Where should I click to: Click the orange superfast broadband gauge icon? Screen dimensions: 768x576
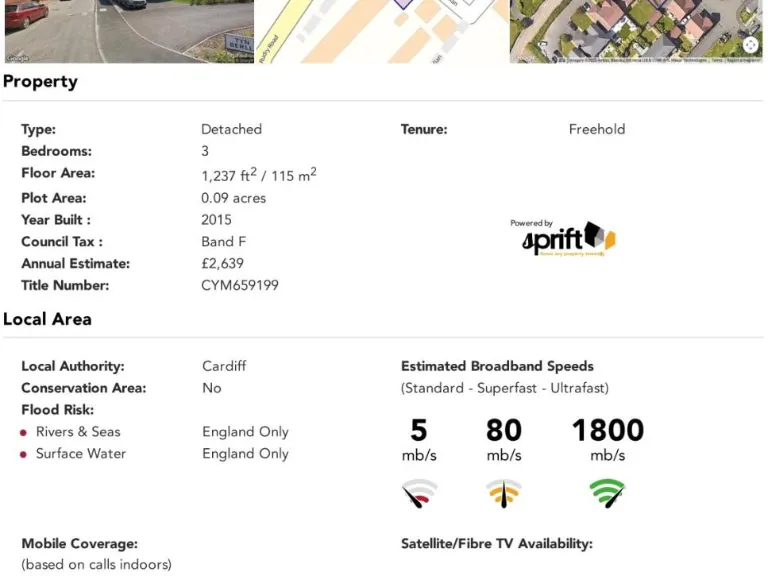tap(504, 493)
